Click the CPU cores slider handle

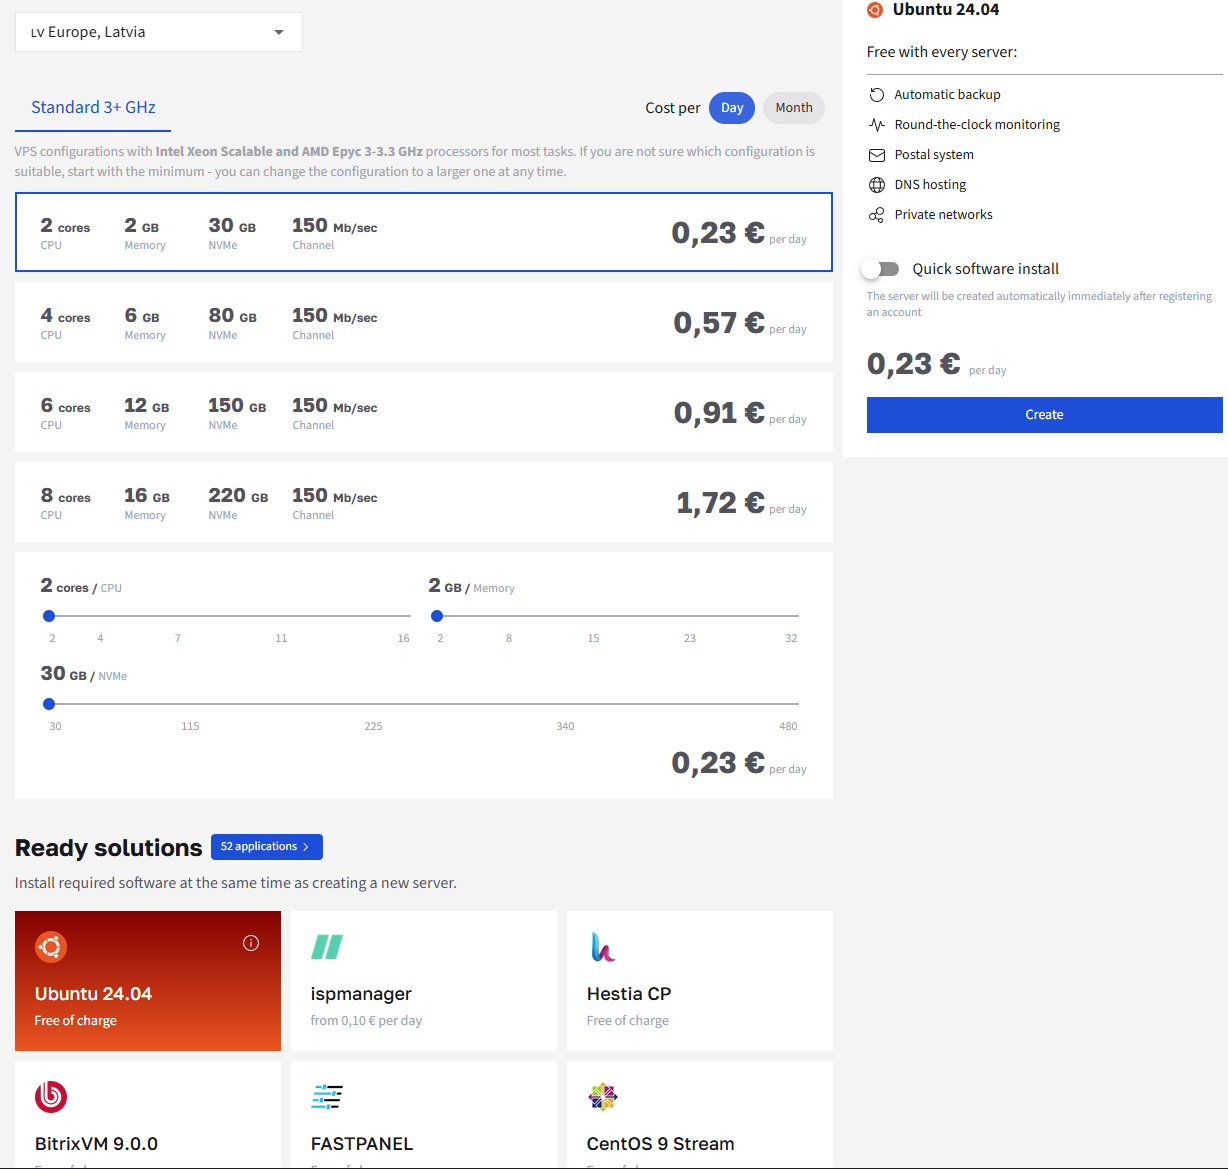49,616
